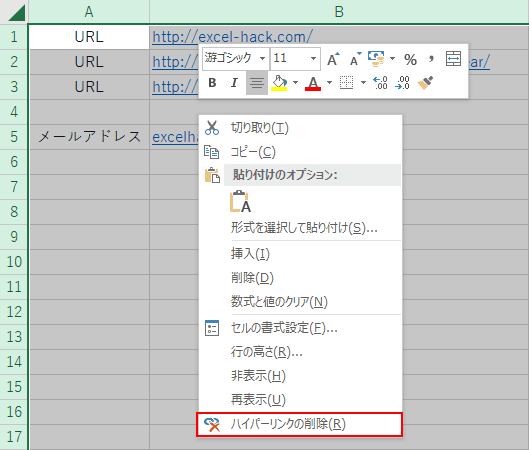Apply the red font color A
The width and height of the screenshot is (529, 450).
click(x=313, y=83)
